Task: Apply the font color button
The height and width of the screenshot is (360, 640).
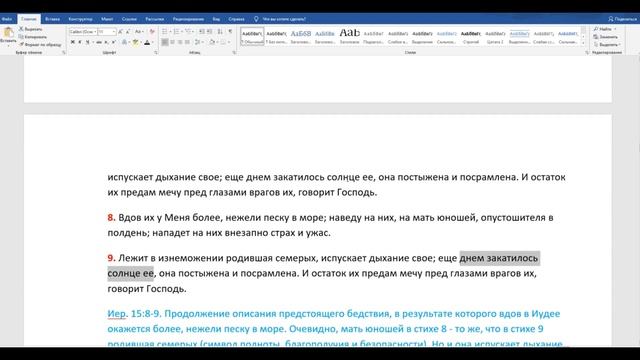Action: tap(147, 42)
